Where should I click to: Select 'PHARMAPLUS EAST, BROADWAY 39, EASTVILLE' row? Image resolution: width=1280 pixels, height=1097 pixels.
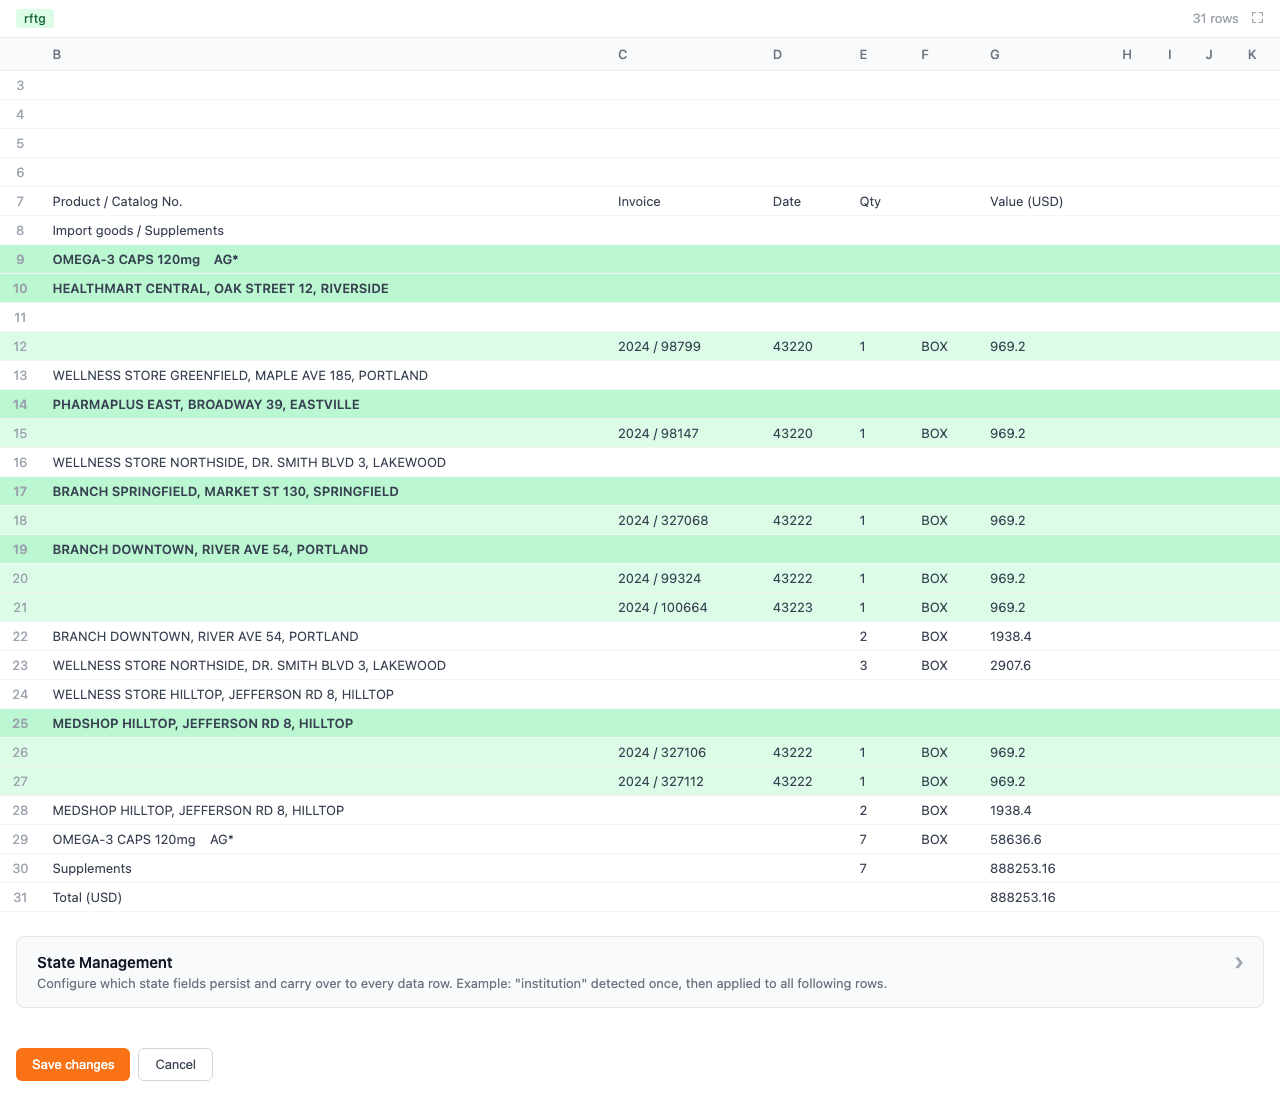(x=206, y=404)
